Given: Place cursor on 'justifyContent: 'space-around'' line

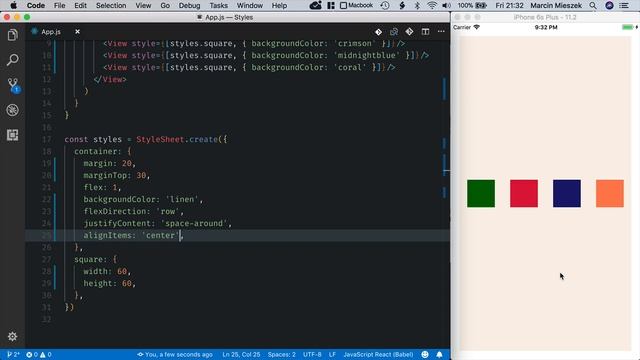Looking at the screenshot, I should click(158, 223).
